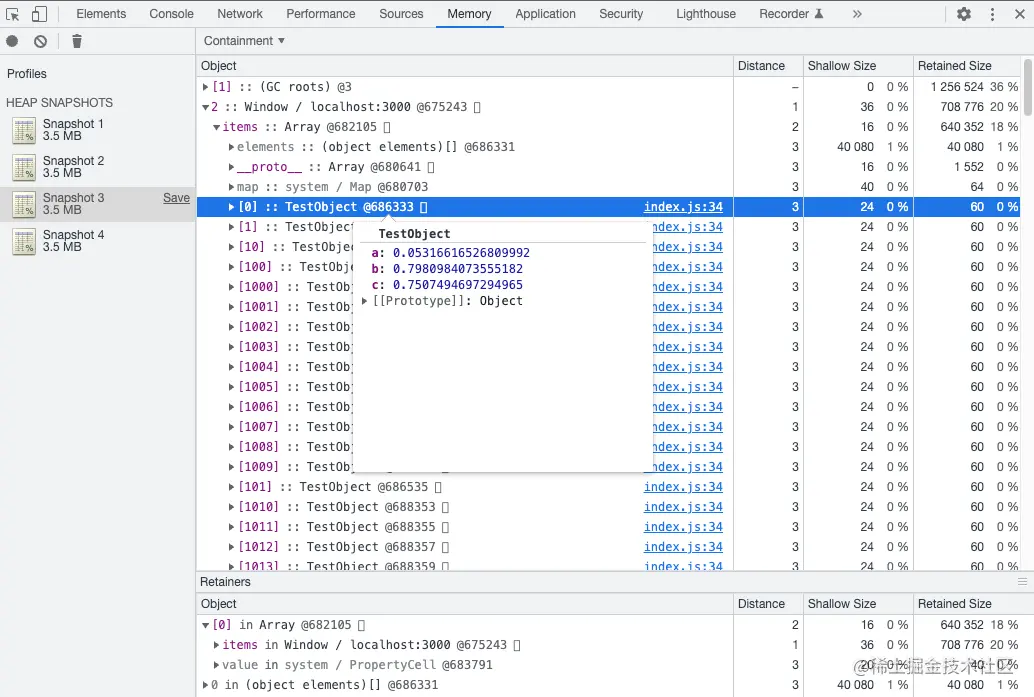Image resolution: width=1034 pixels, height=697 pixels.
Task: Select the Snapshot 1 profile icon
Action: (24, 130)
